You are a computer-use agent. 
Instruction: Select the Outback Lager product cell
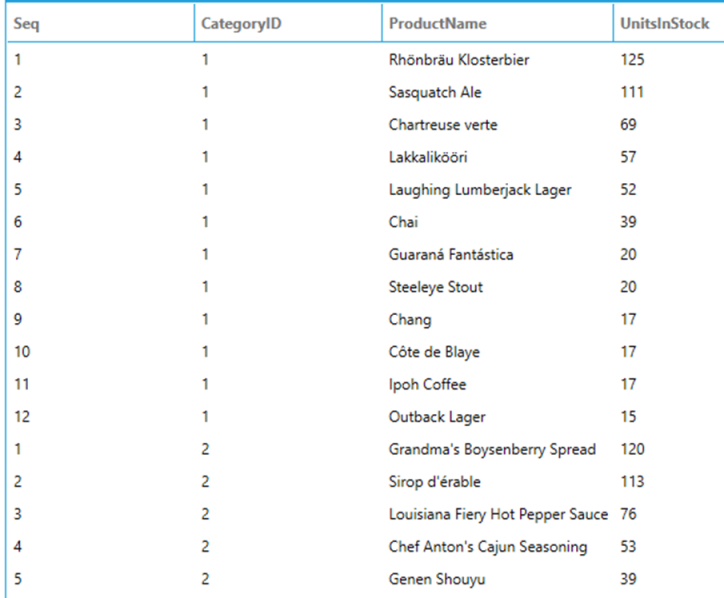pyautogui.click(x=437, y=417)
